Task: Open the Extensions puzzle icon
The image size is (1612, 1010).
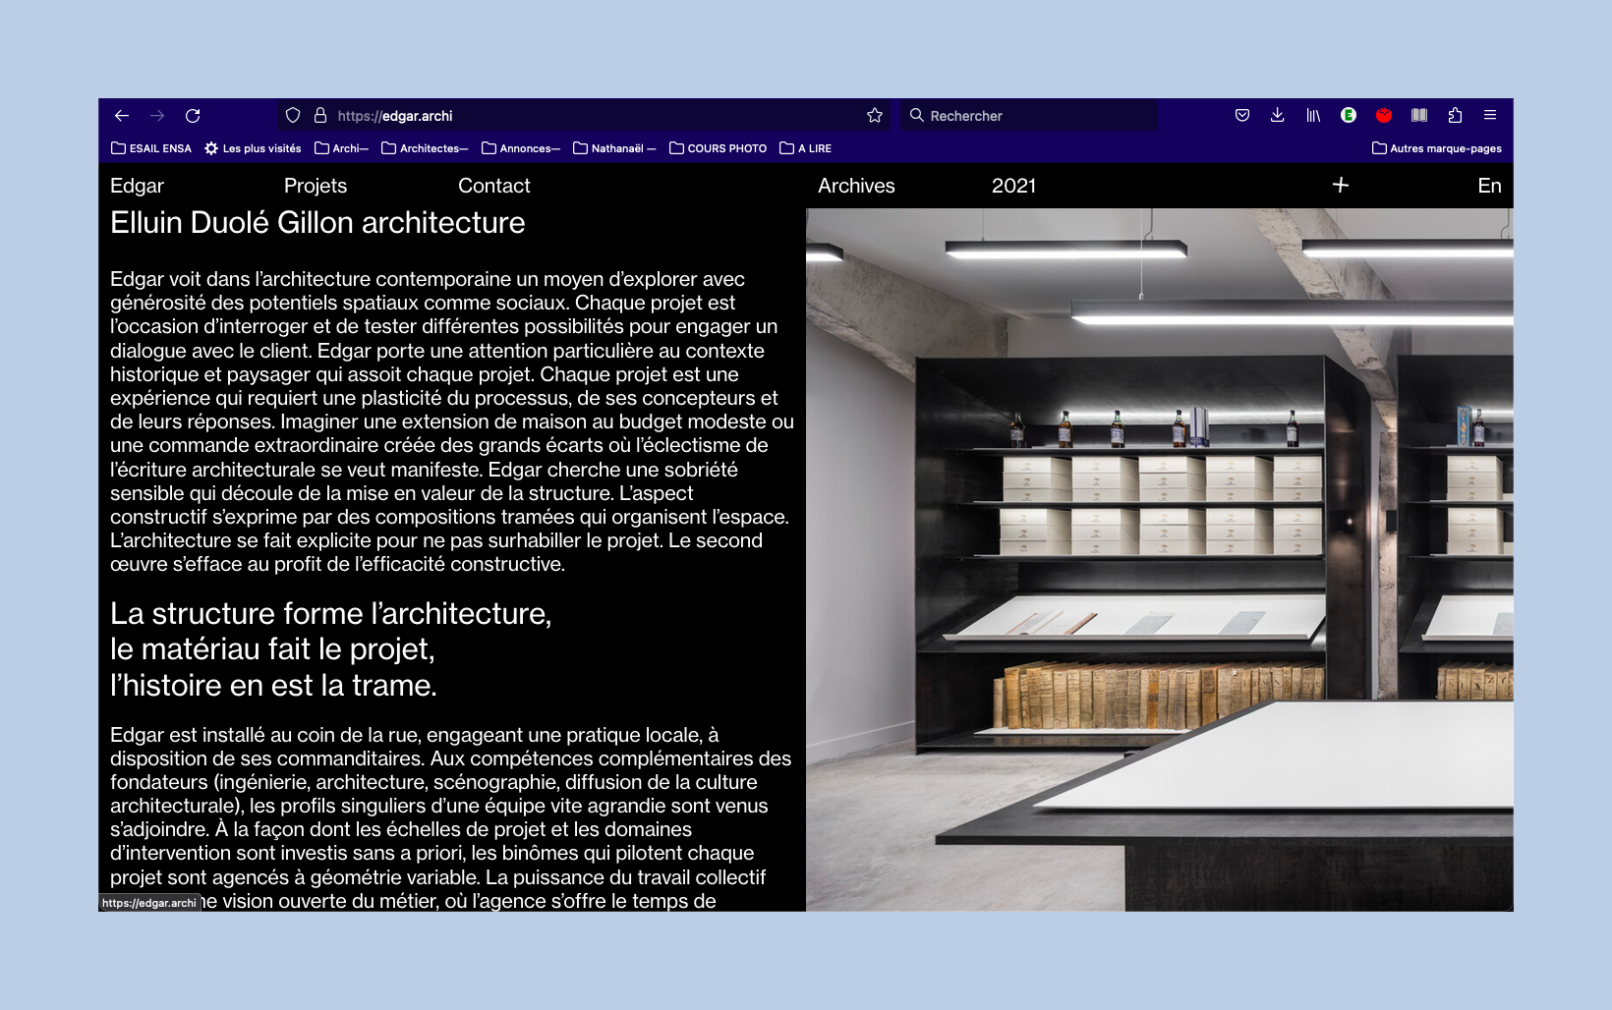Action: pyautogui.click(x=1455, y=116)
